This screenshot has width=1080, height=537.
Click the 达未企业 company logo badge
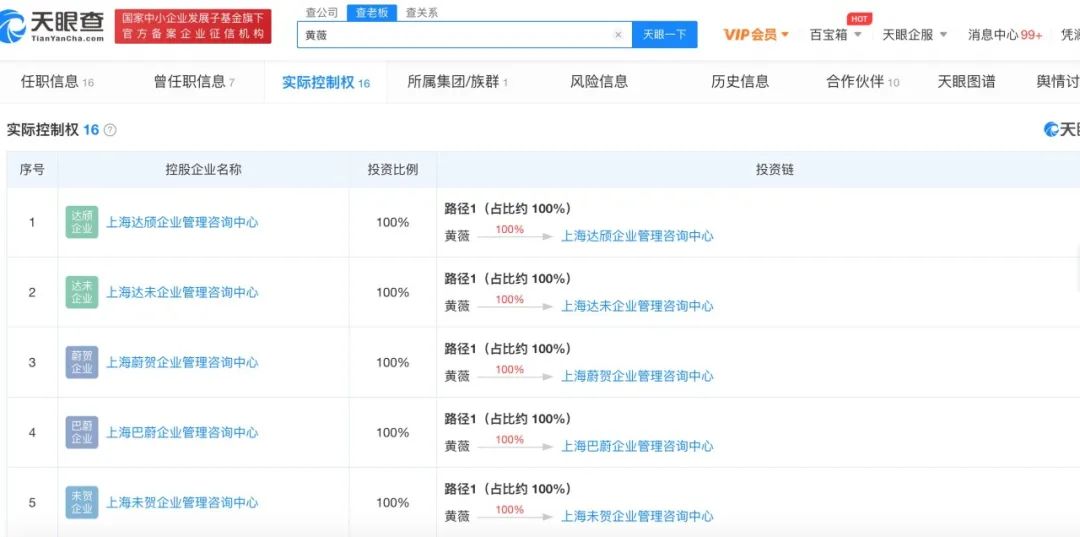82,292
